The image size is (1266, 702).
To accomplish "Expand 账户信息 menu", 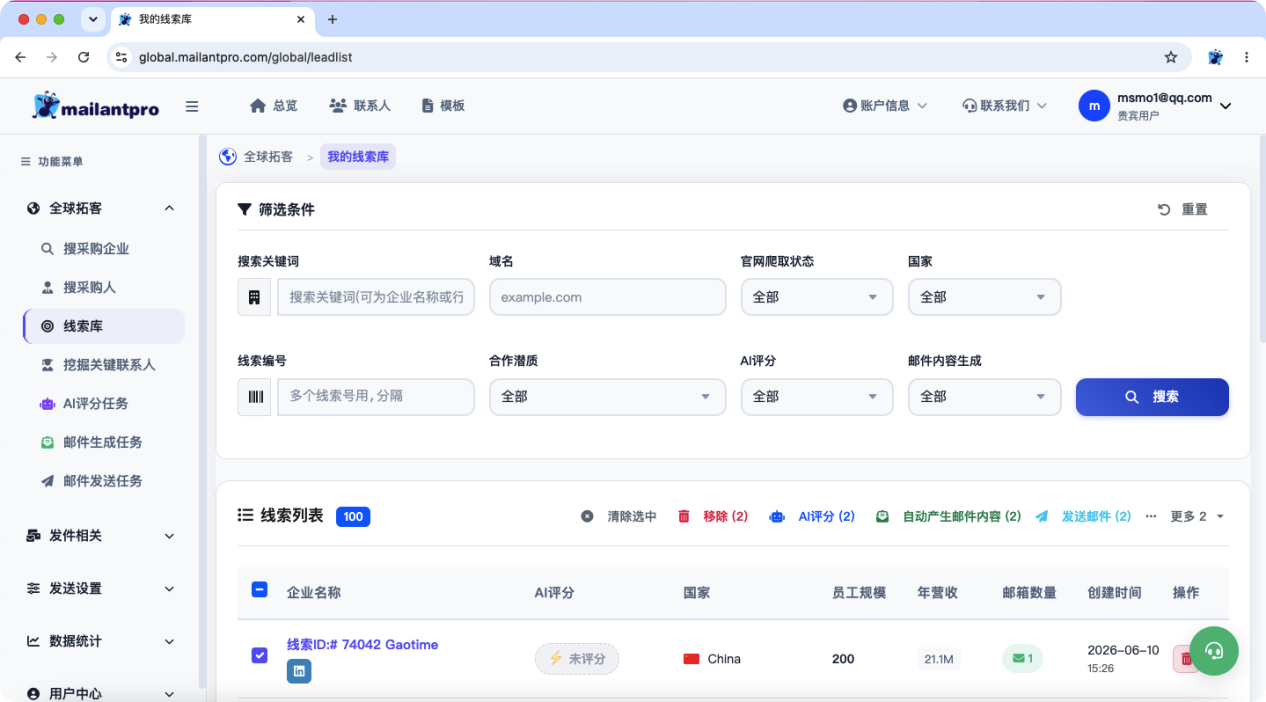I will (886, 106).
